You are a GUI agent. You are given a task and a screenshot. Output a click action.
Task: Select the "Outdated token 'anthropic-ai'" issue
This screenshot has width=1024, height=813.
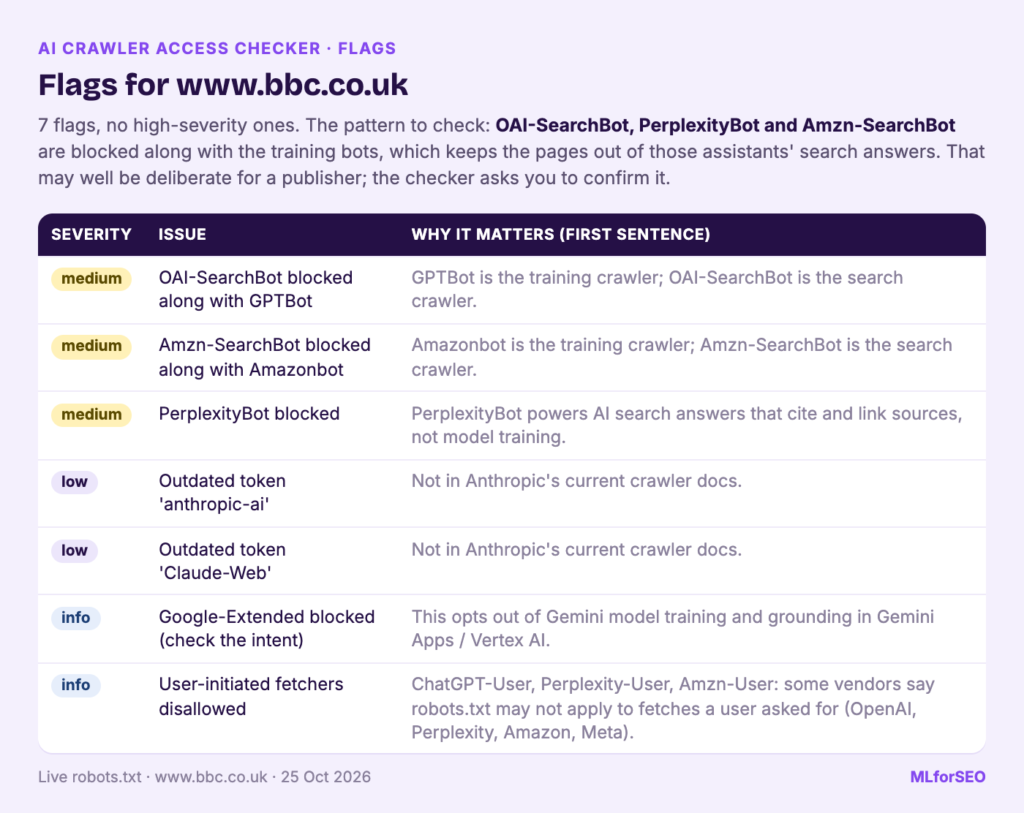point(222,492)
